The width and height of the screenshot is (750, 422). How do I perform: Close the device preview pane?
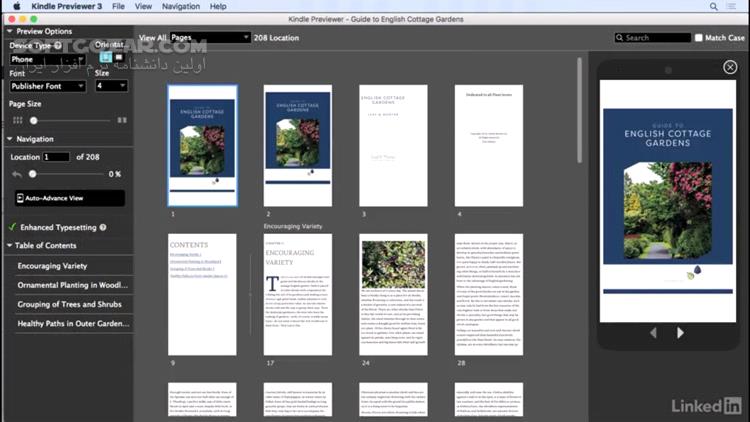pyautogui.click(x=730, y=67)
